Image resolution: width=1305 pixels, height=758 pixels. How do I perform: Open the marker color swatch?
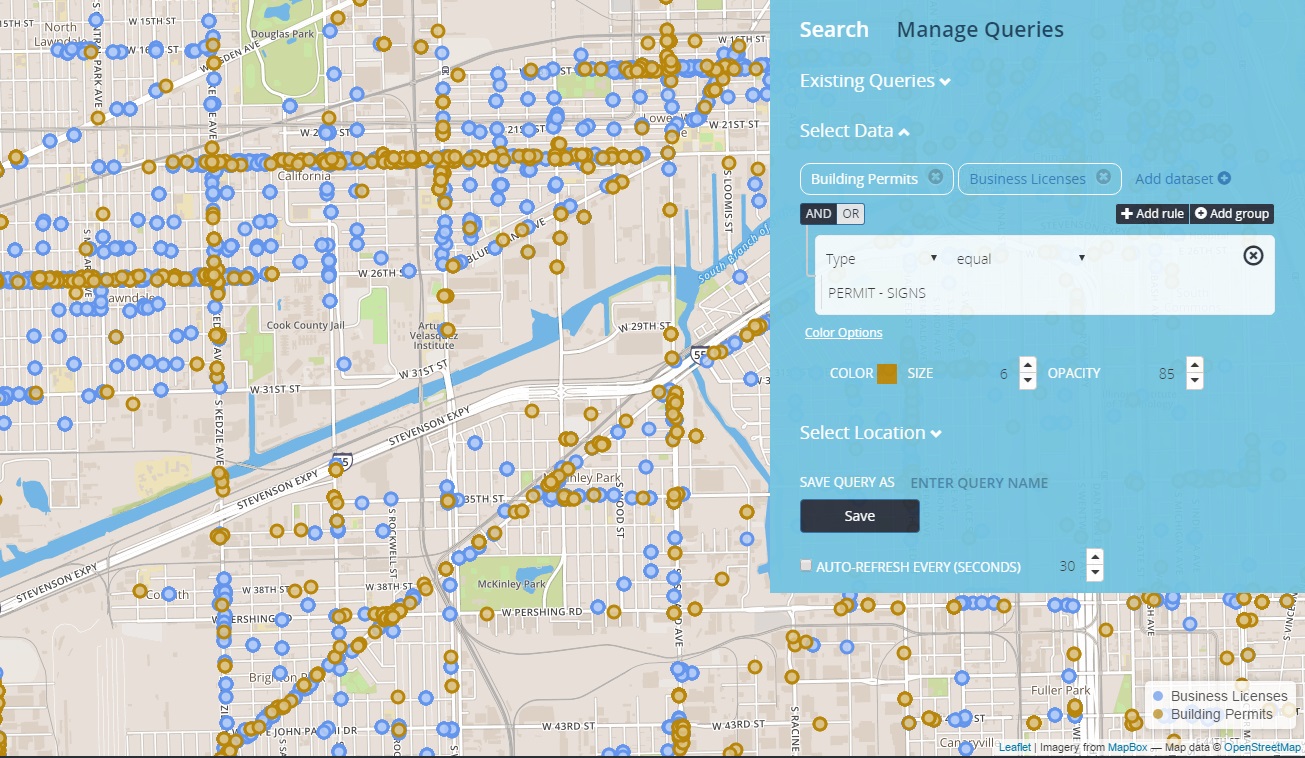click(x=887, y=374)
